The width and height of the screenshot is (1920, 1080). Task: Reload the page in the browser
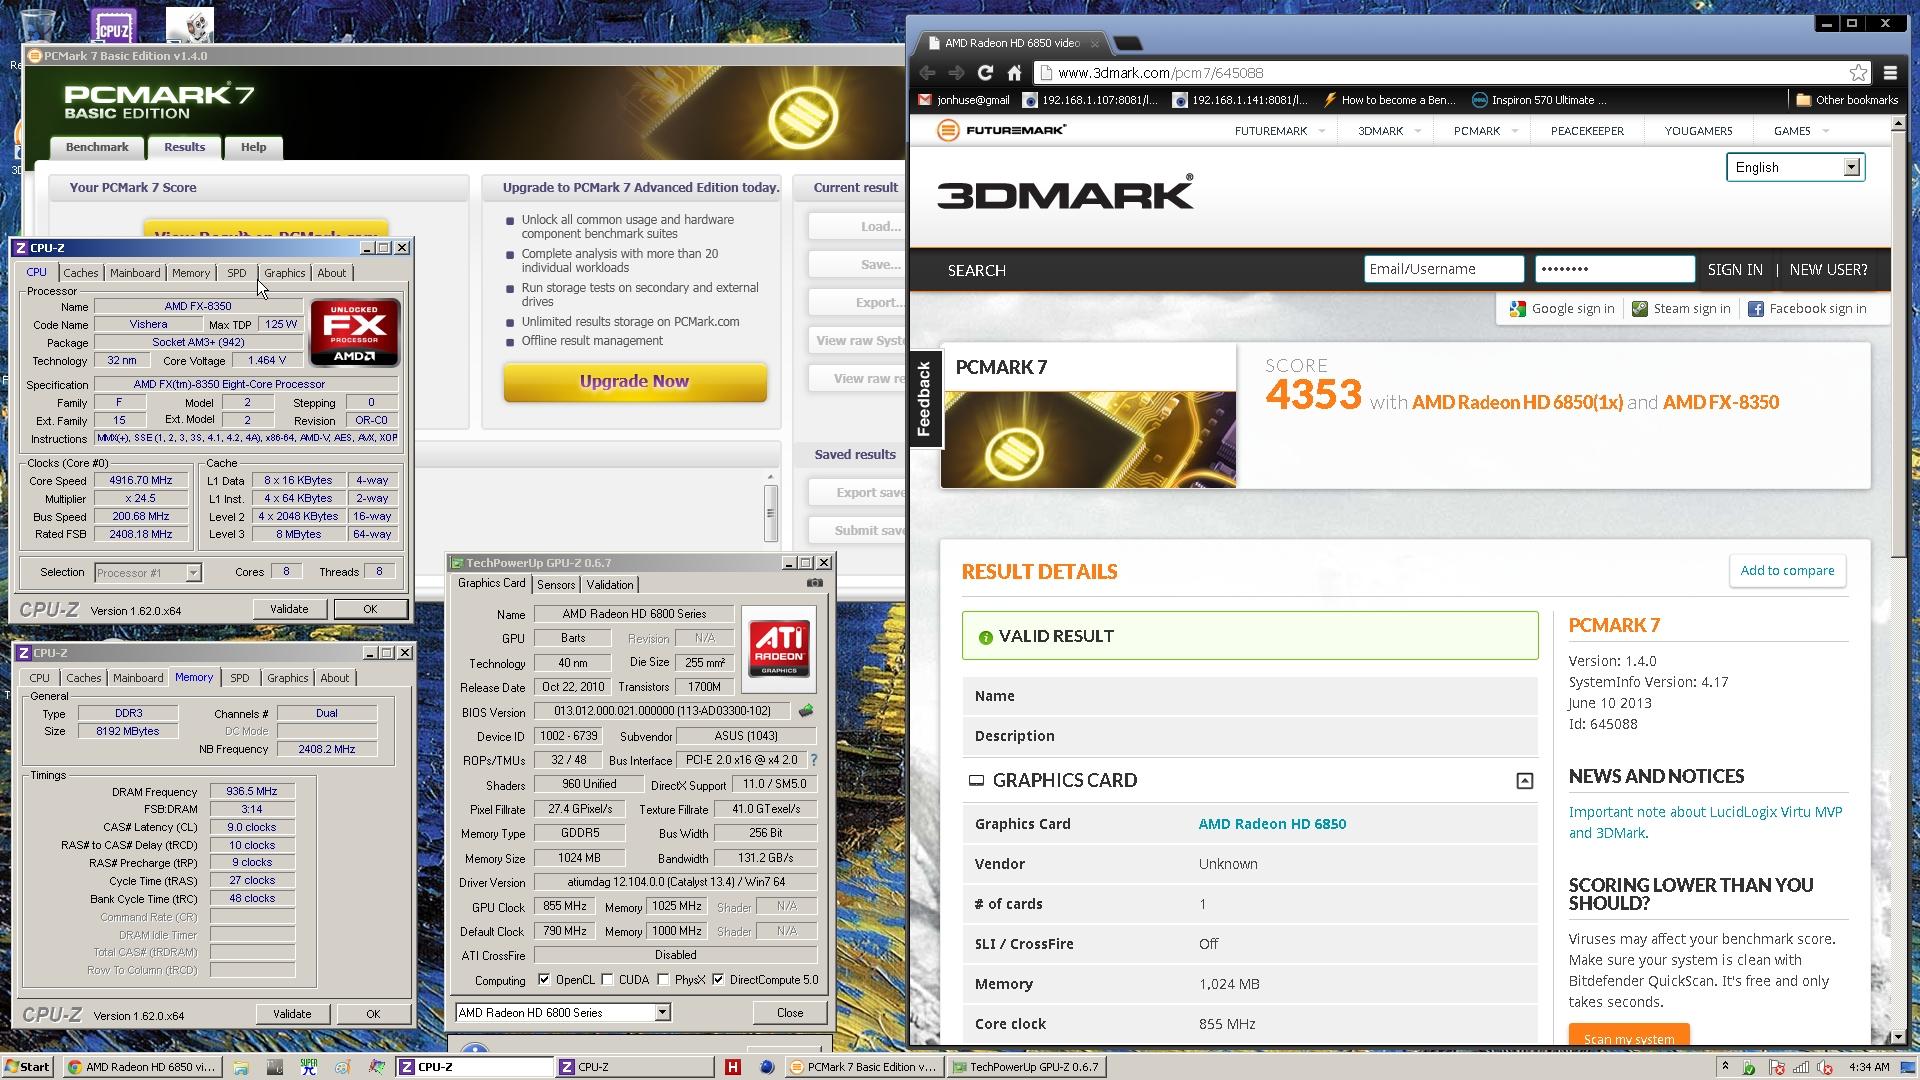(x=985, y=72)
